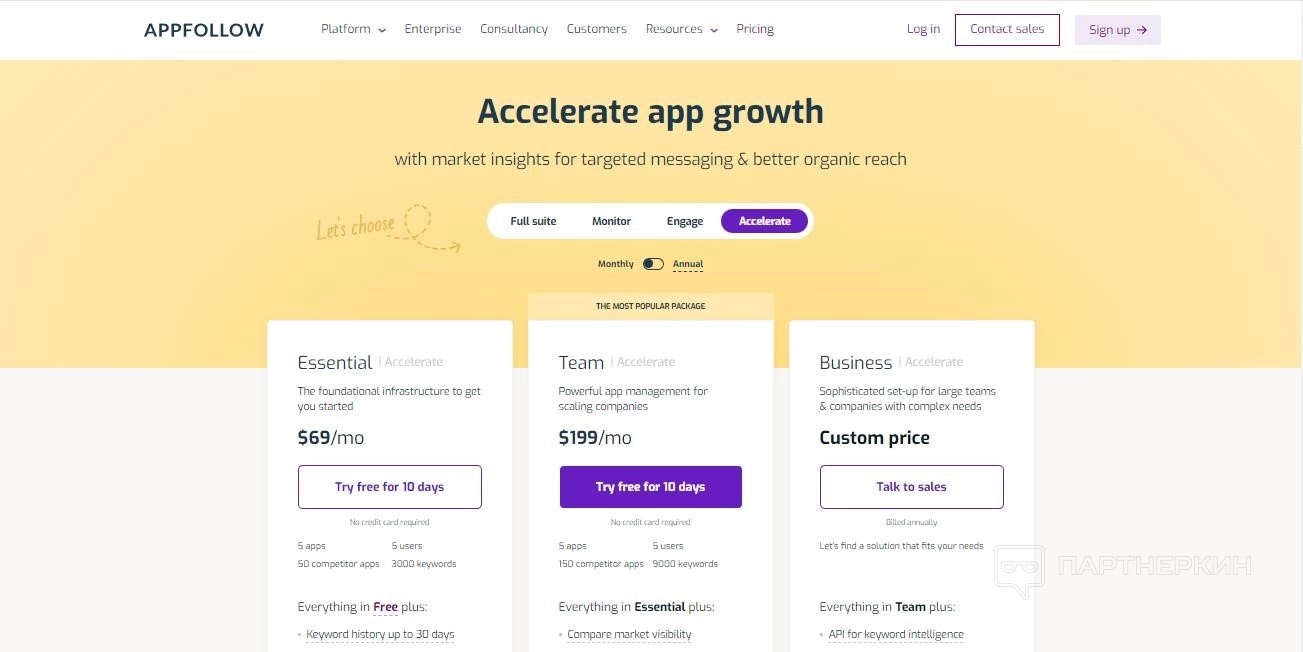Expand the Resources dropdown menu
The width and height of the screenshot is (1303, 652).
[682, 29]
